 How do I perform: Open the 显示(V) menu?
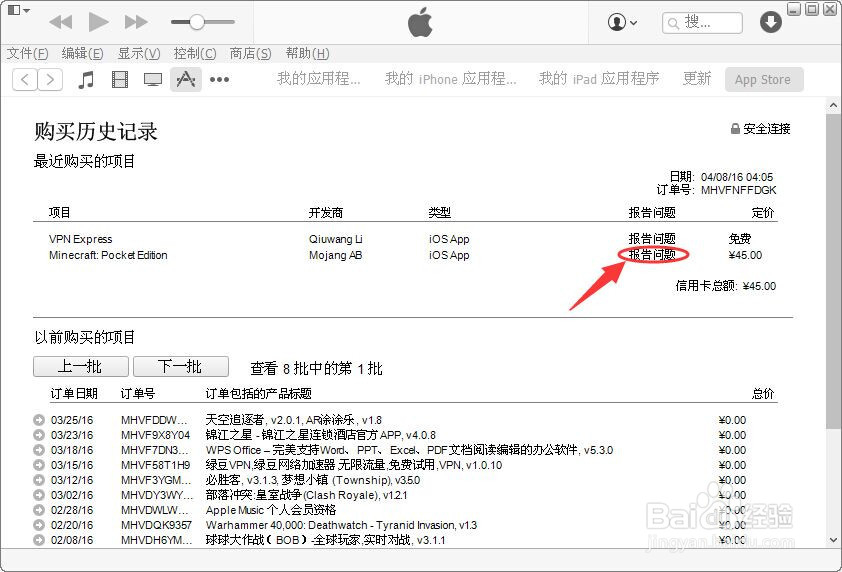click(x=139, y=53)
